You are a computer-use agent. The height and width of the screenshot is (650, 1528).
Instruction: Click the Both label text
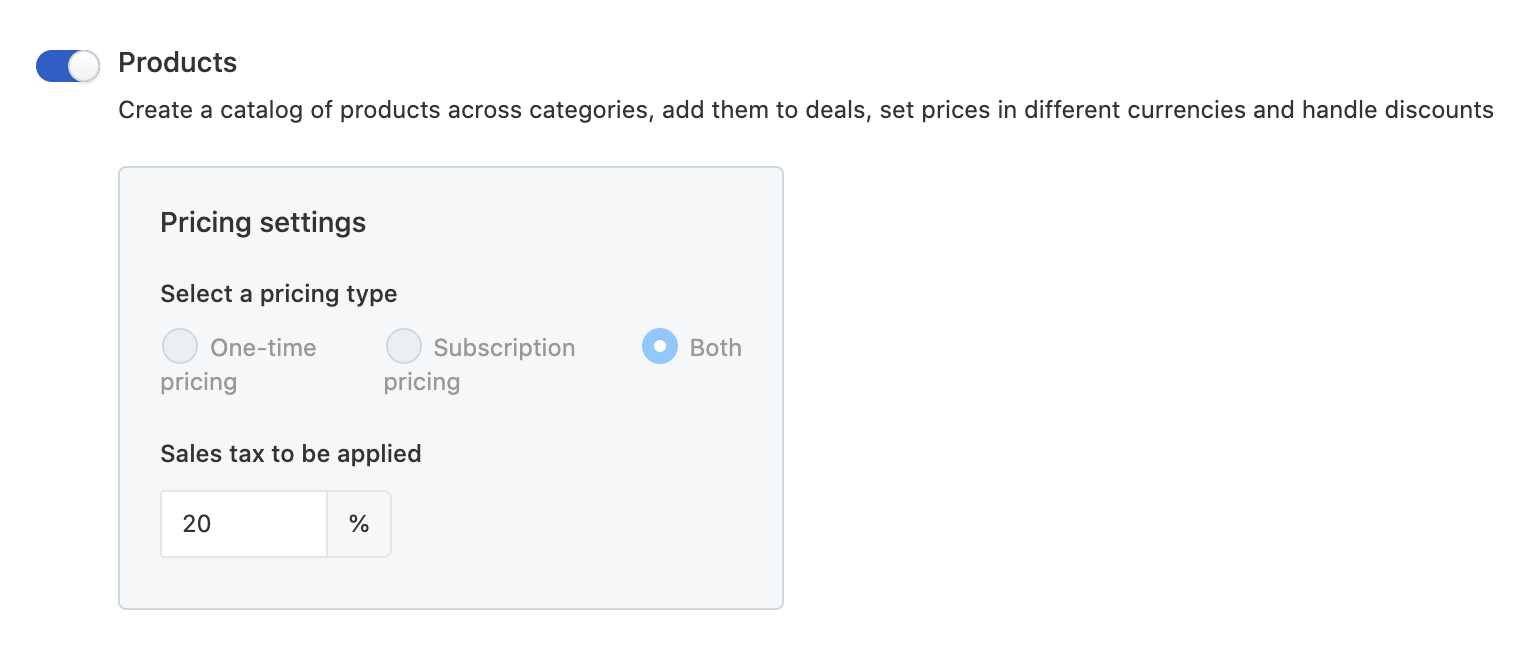[x=716, y=348]
